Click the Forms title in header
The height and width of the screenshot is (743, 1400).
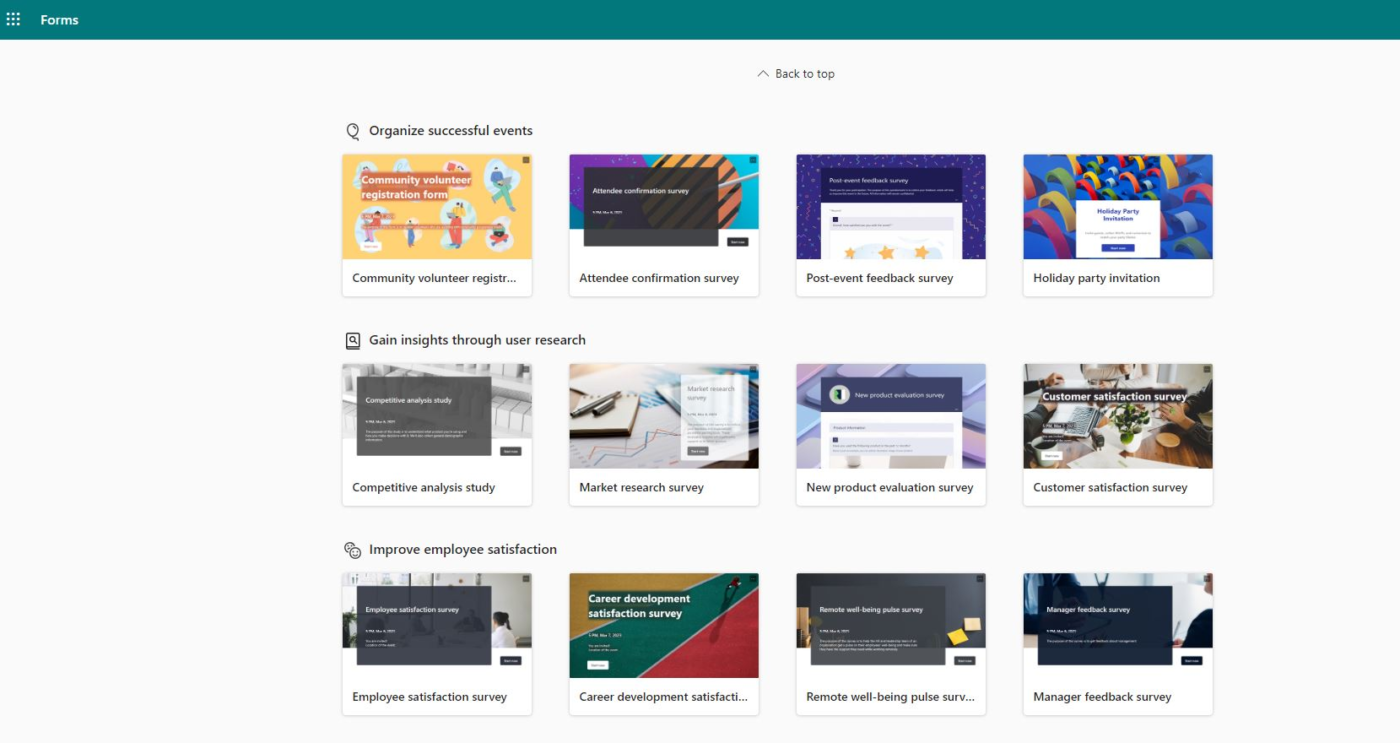59,20
